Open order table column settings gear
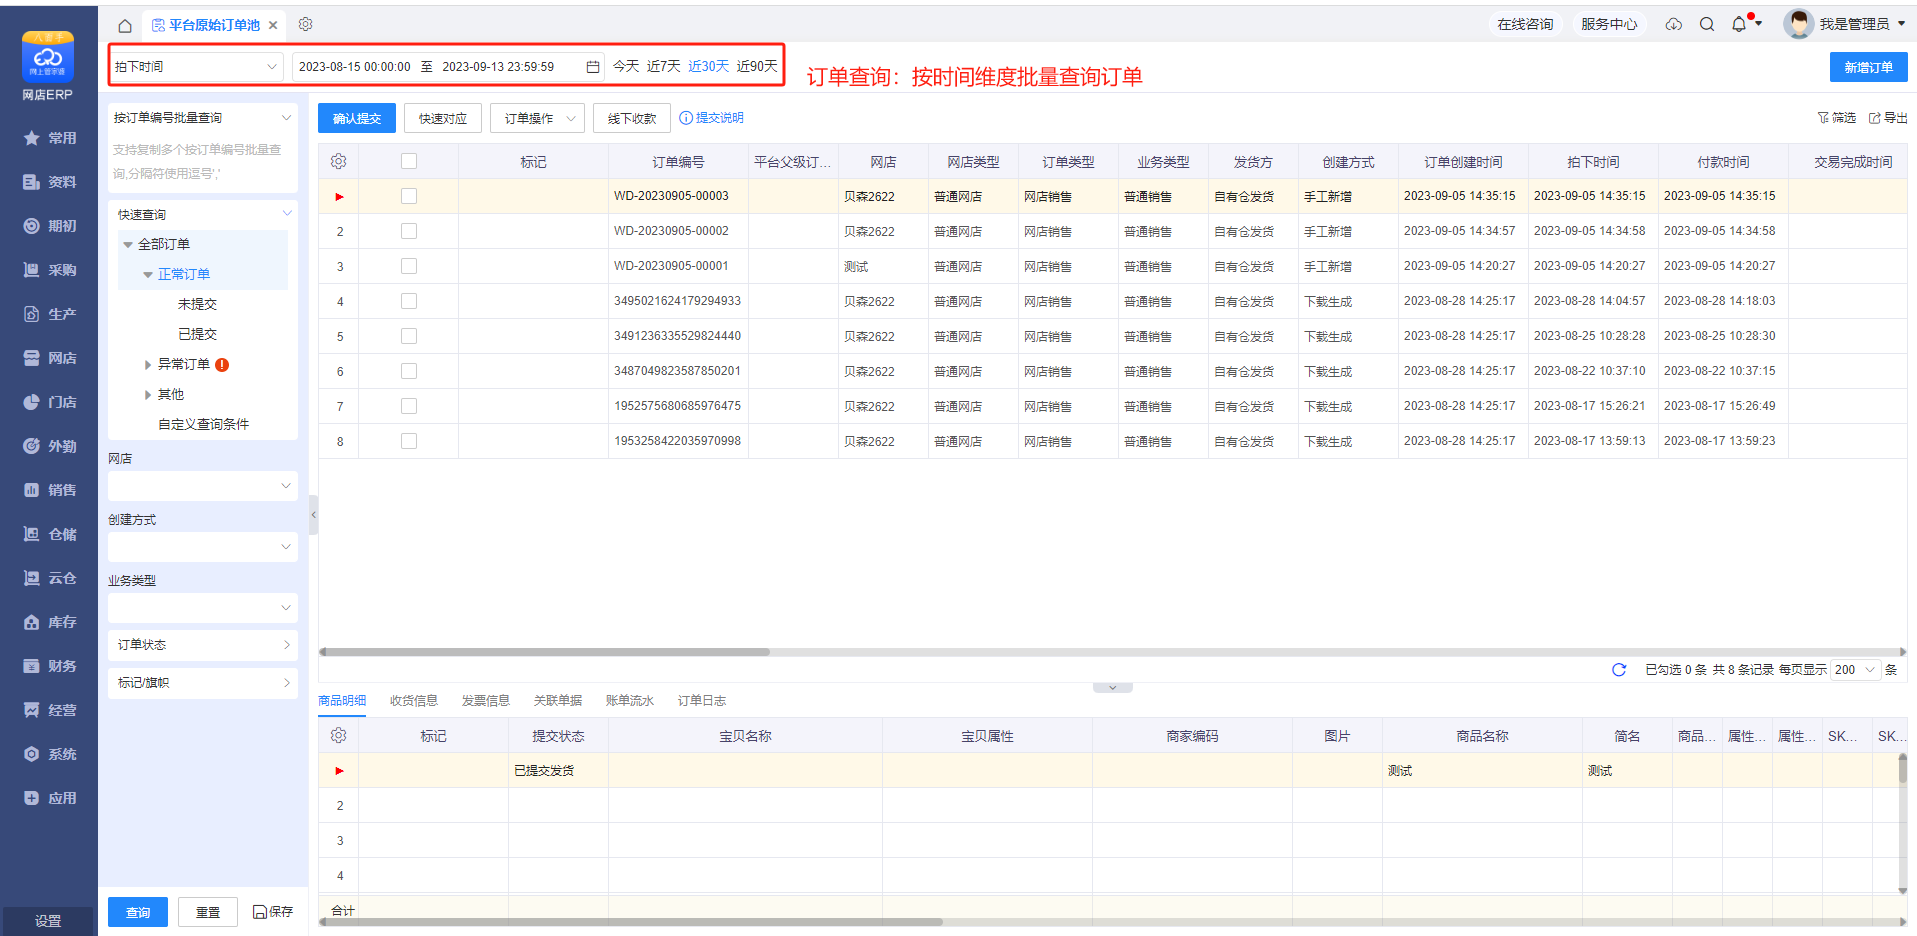 [x=338, y=161]
